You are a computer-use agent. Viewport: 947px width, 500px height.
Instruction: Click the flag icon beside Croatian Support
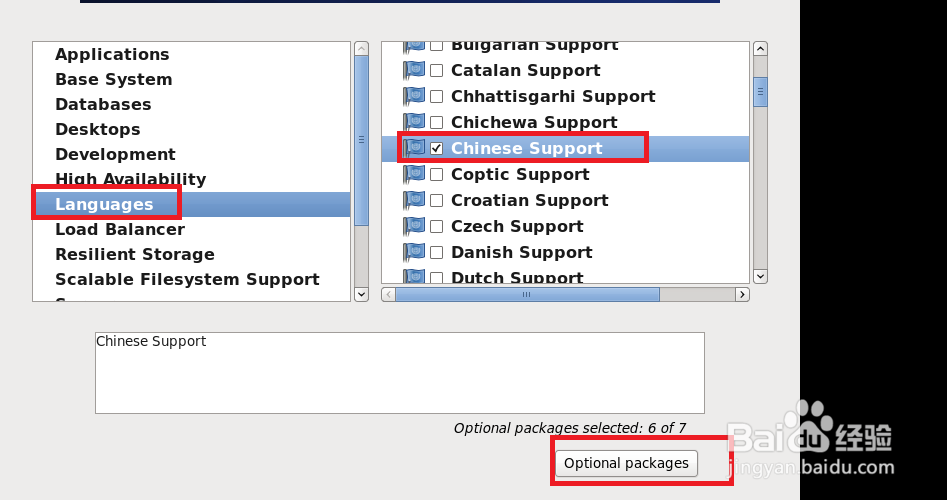(x=414, y=200)
